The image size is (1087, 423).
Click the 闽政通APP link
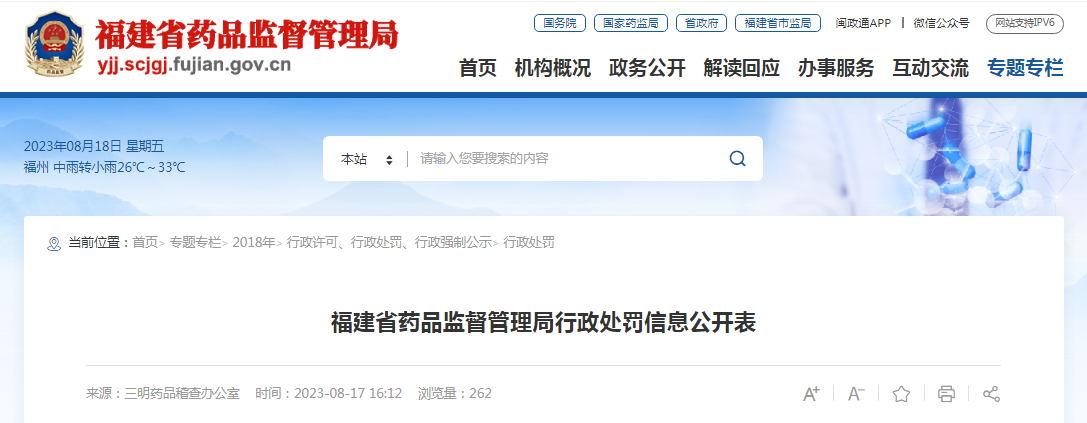[863, 23]
